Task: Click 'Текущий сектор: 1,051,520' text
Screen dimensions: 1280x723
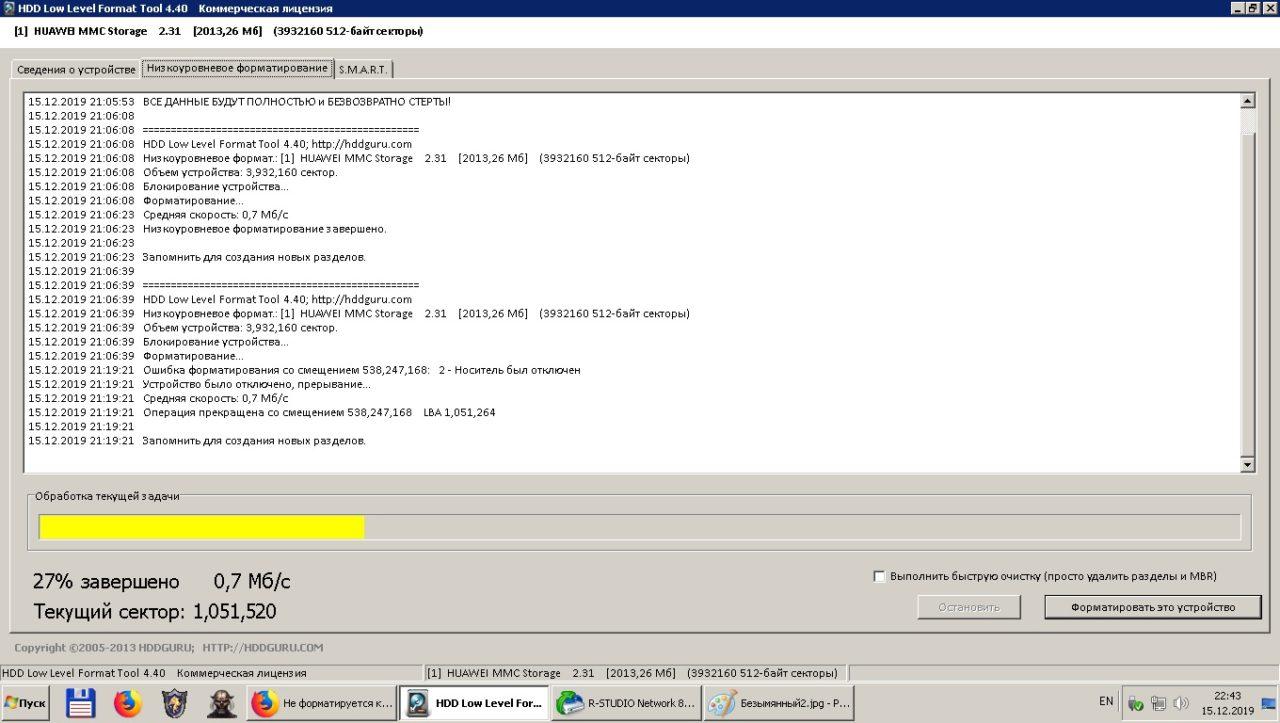Action: pos(155,612)
